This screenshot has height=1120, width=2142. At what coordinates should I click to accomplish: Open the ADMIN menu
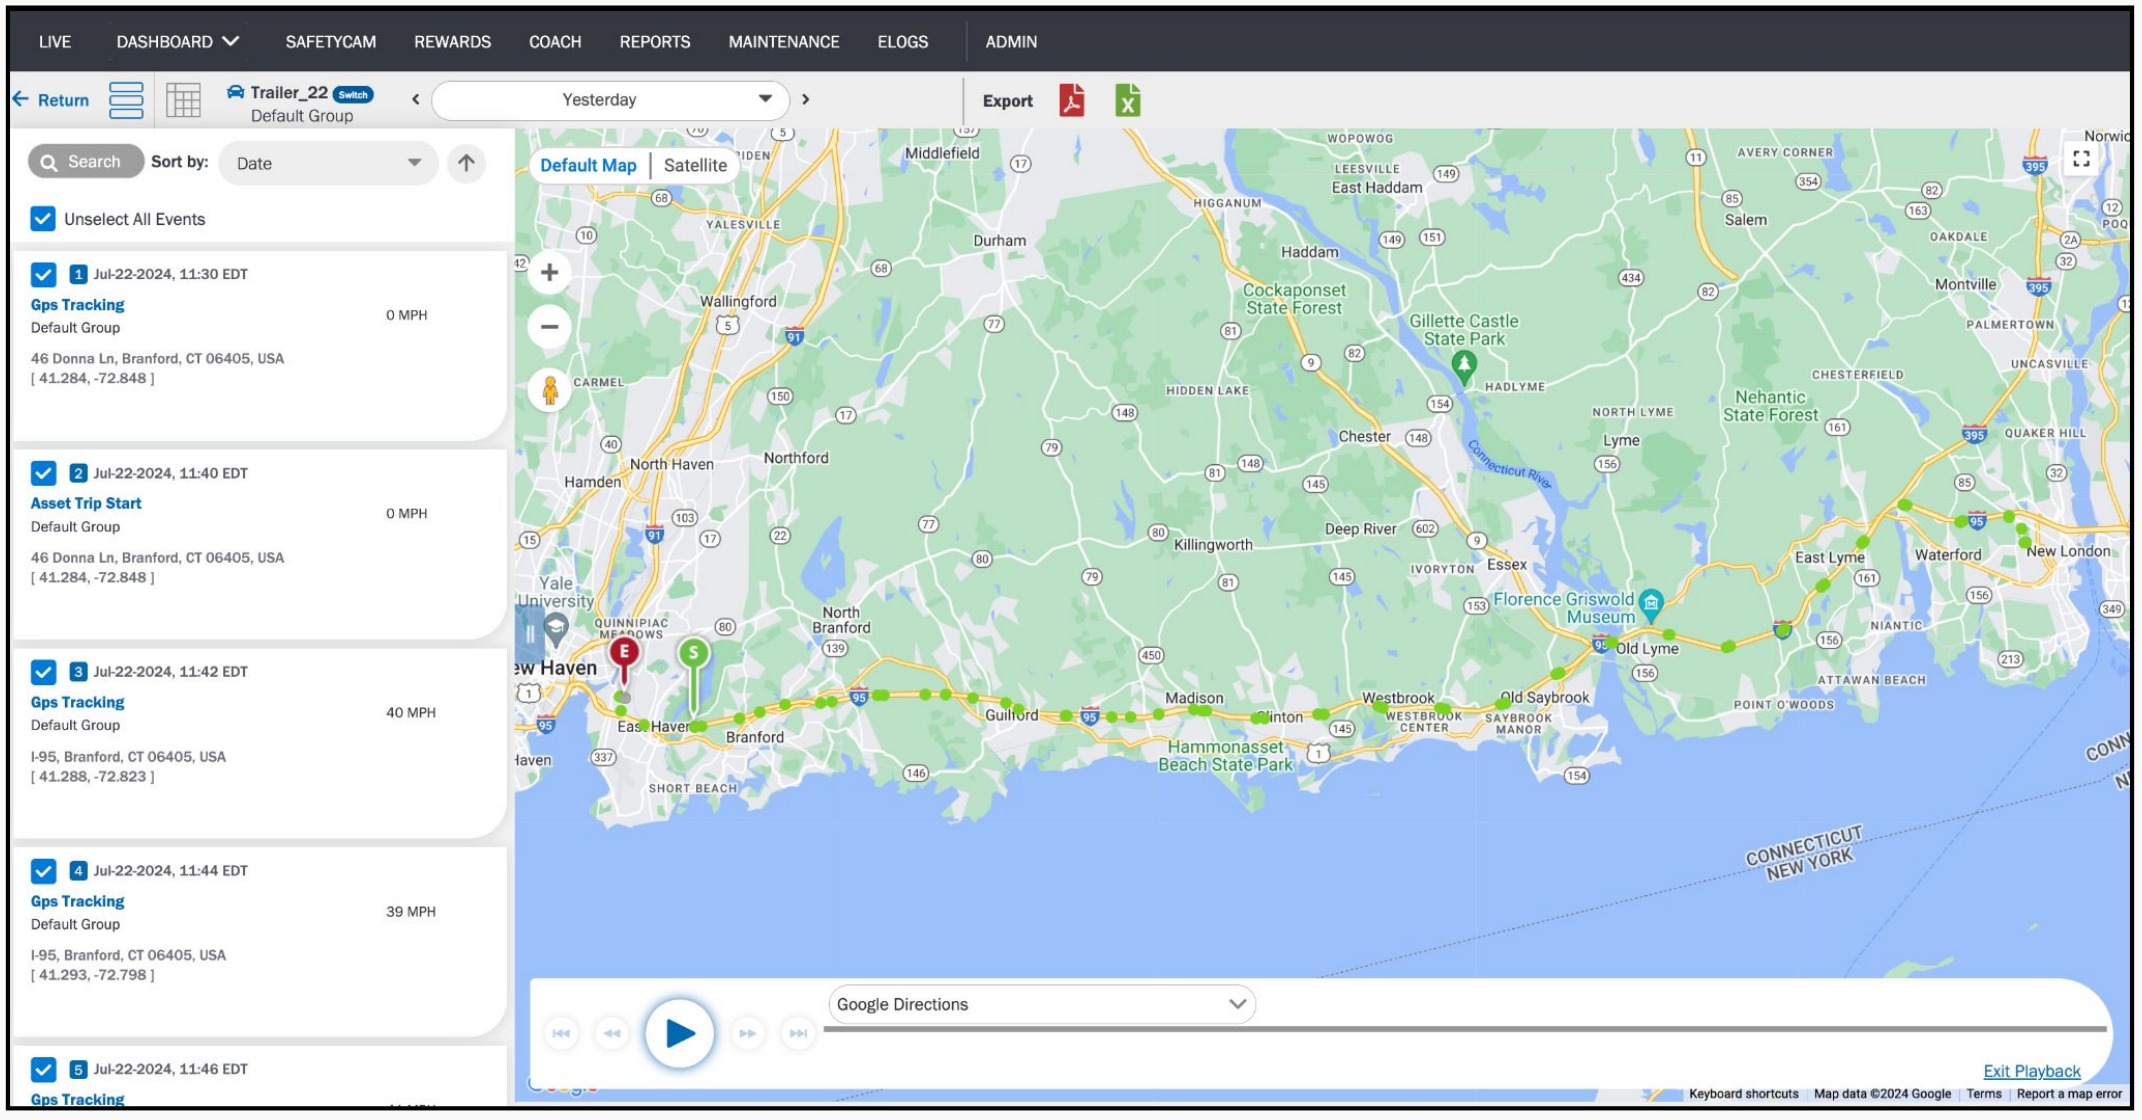coord(1011,41)
